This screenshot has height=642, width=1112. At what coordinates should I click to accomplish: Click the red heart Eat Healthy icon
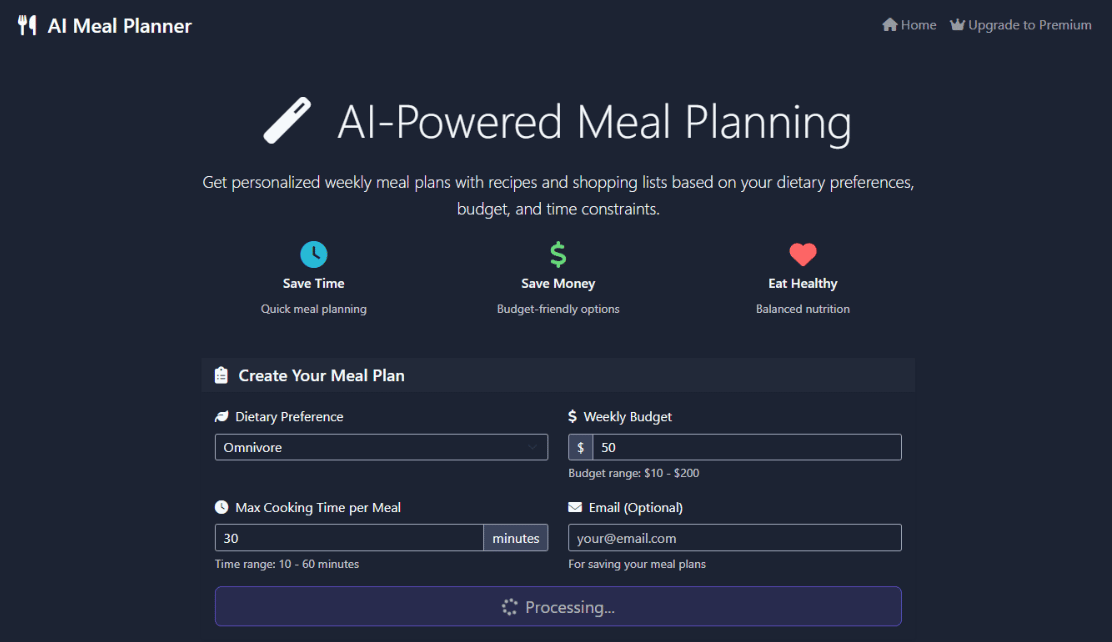[x=803, y=254]
